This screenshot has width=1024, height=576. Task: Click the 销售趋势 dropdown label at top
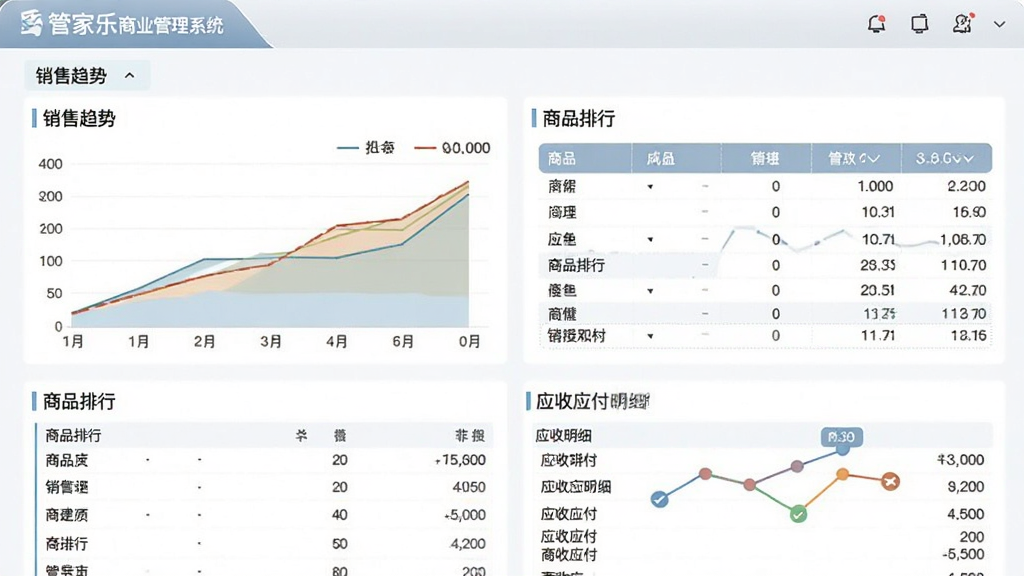click(x=71, y=76)
